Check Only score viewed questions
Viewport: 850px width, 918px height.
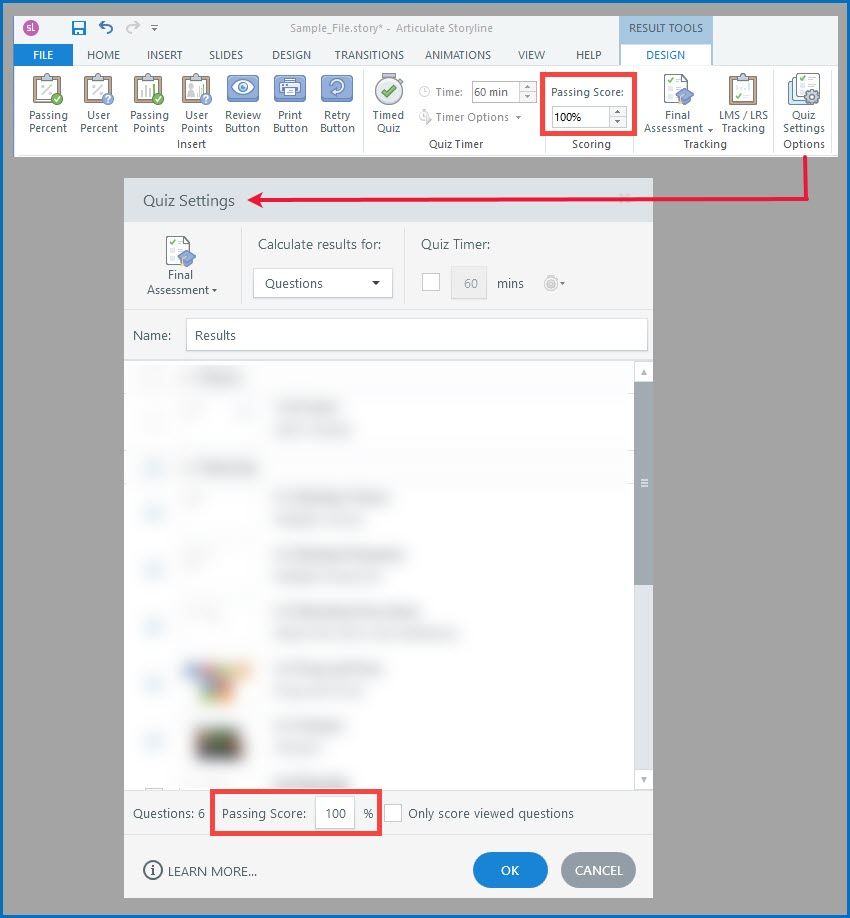[x=393, y=813]
